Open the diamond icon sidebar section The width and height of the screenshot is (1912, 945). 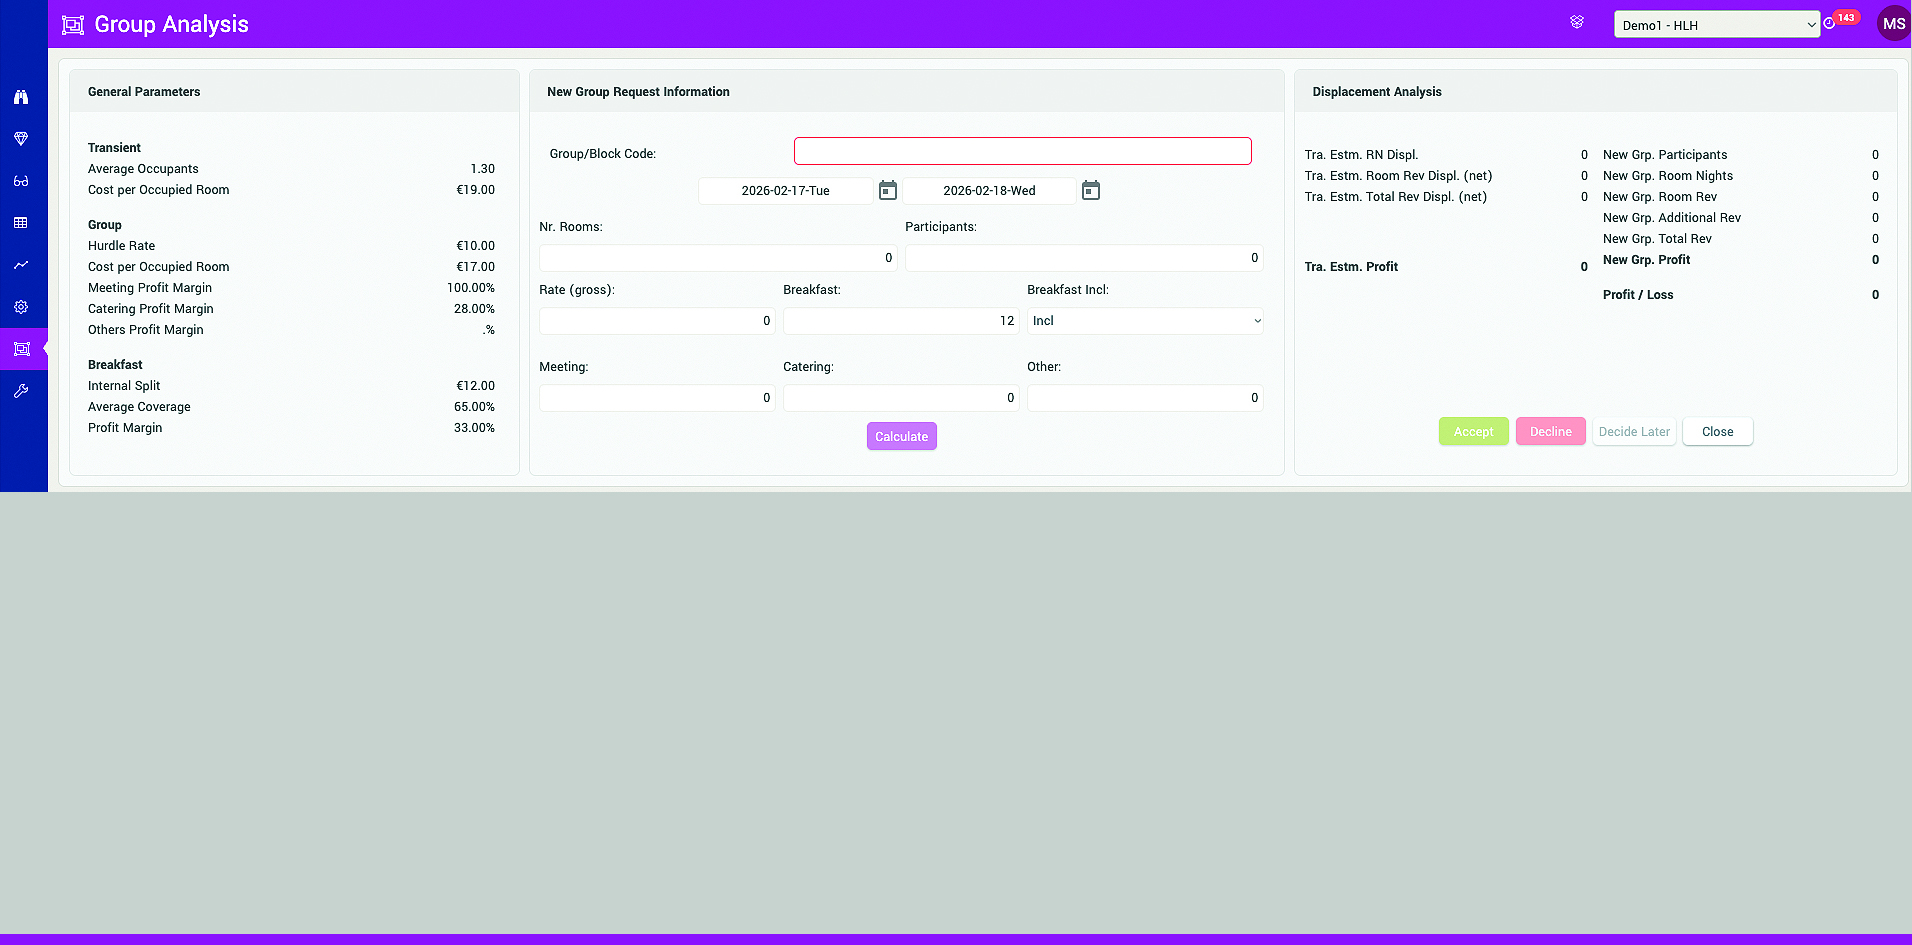coord(21,139)
